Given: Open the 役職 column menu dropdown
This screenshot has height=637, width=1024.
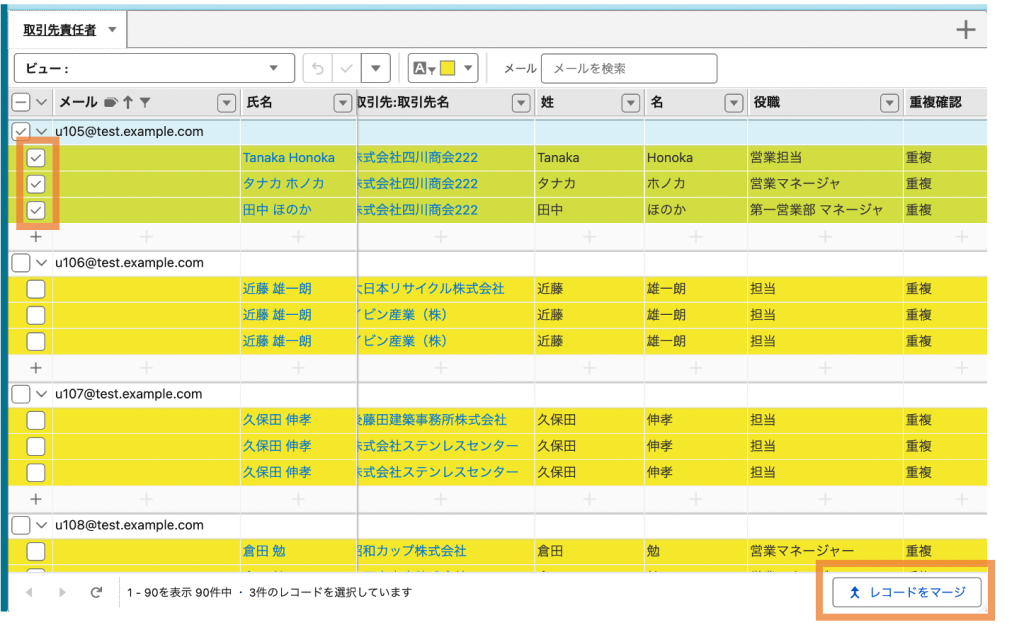Looking at the screenshot, I should point(889,102).
